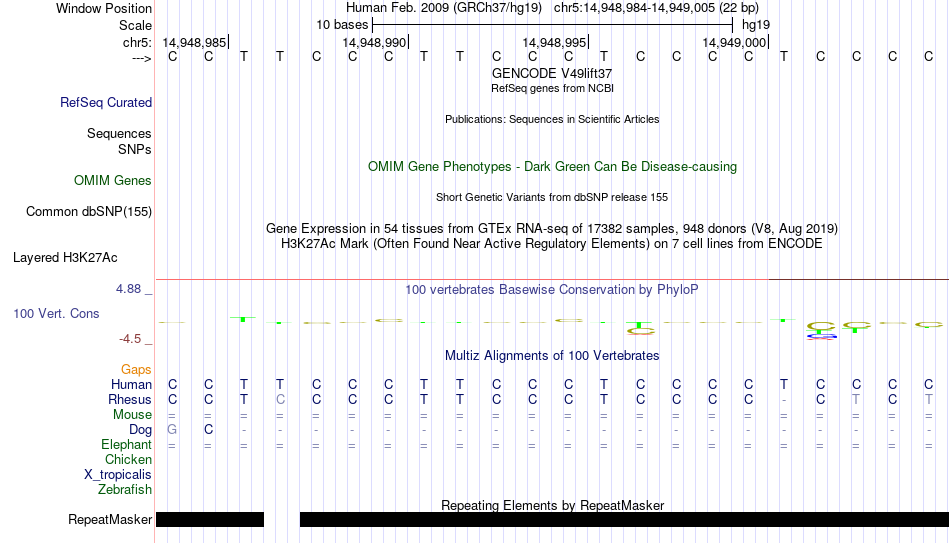
Task: Click the RepeatMasker track label
Action: click(x=110, y=519)
